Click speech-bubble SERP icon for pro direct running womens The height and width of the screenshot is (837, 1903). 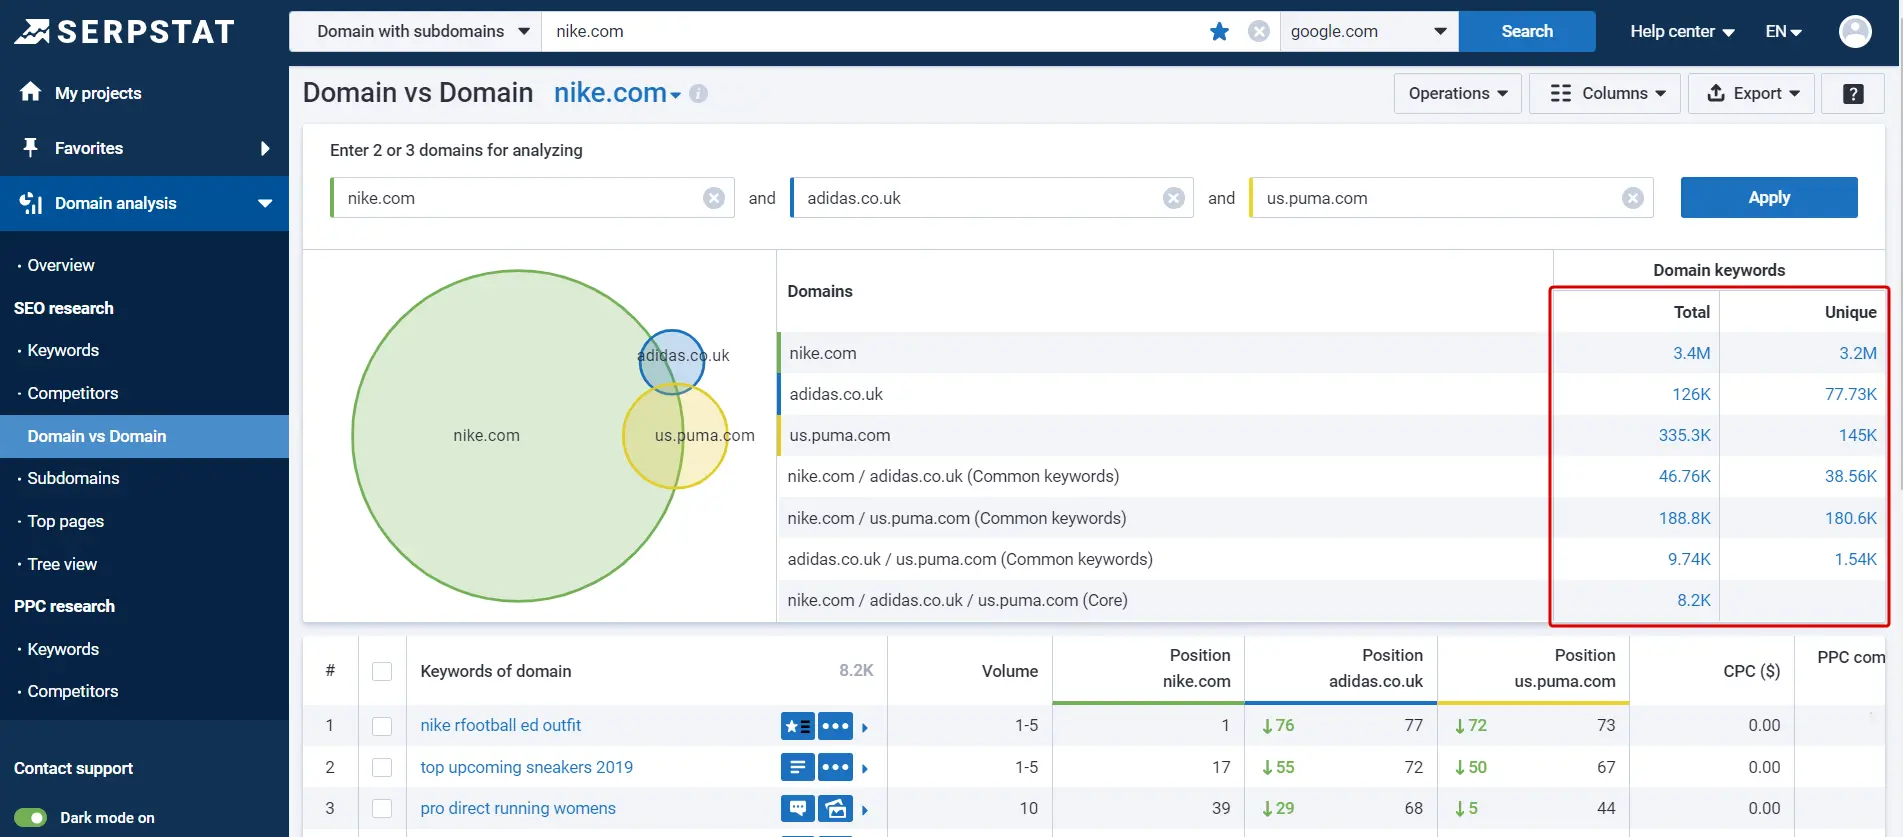click(797, 808)
